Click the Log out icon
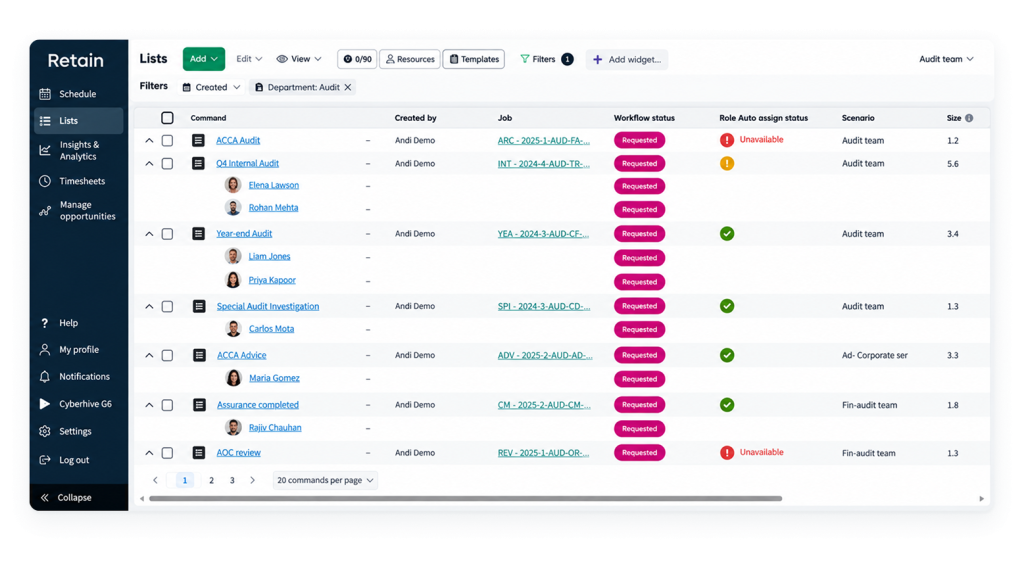 click(44, 460)
